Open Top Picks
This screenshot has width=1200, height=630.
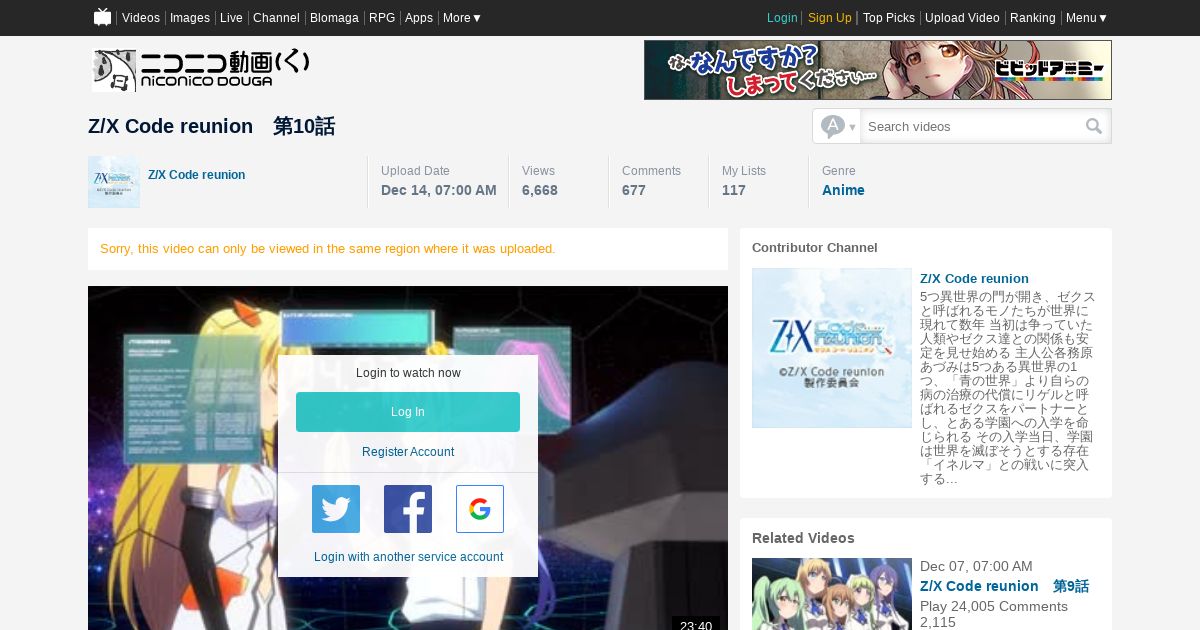tap(889, 18)
